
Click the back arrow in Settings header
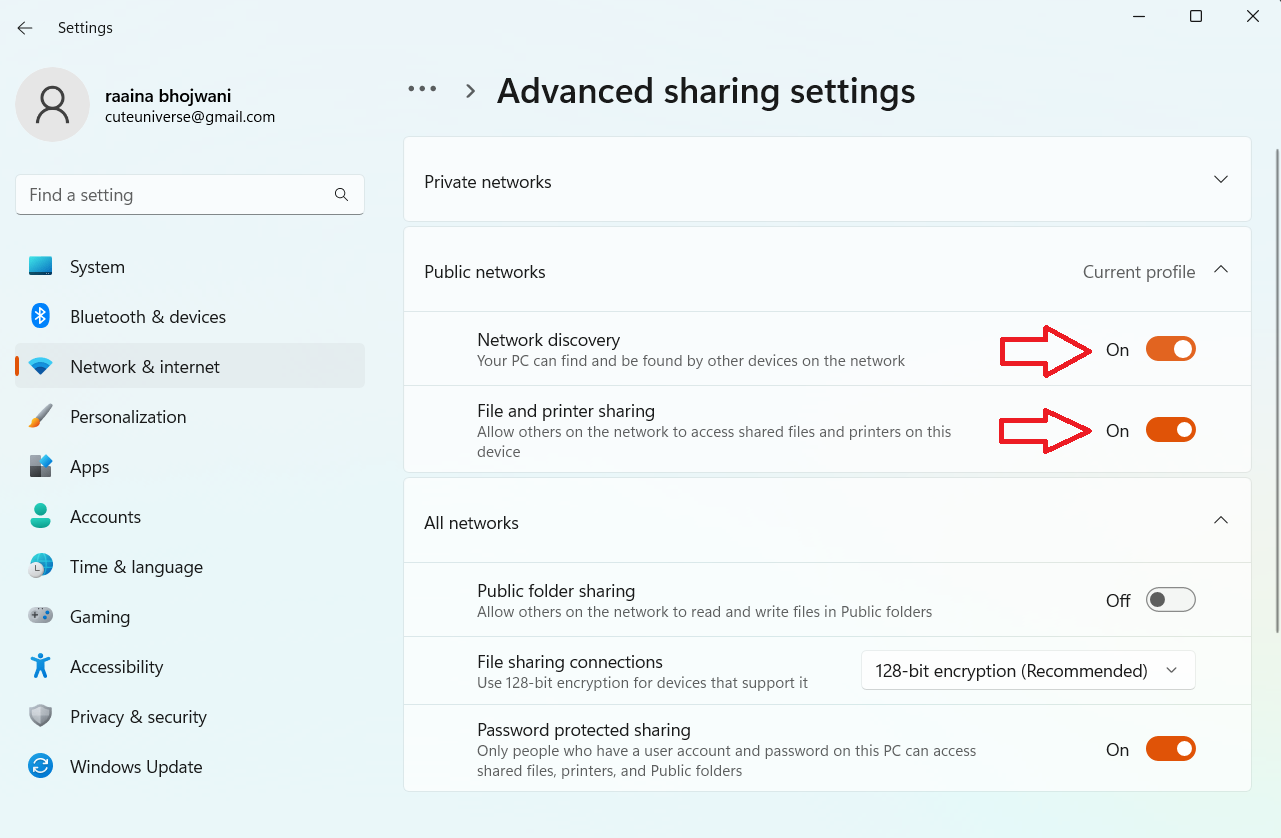(25, 28)
